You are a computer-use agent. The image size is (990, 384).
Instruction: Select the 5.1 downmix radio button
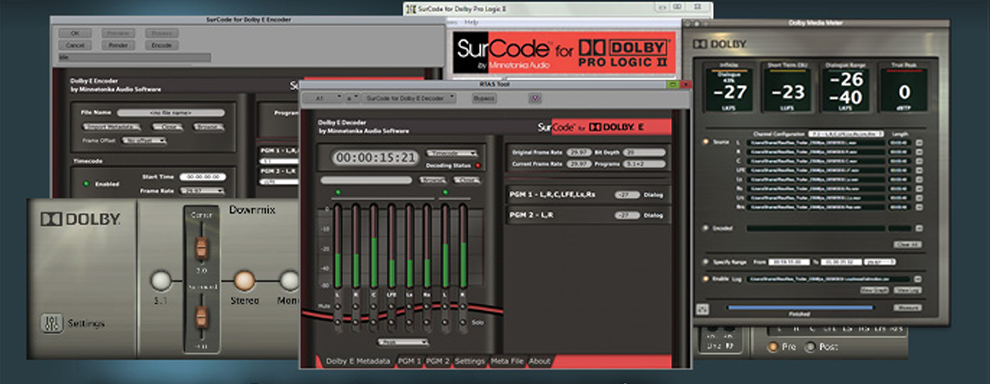(x=161, y=281)
